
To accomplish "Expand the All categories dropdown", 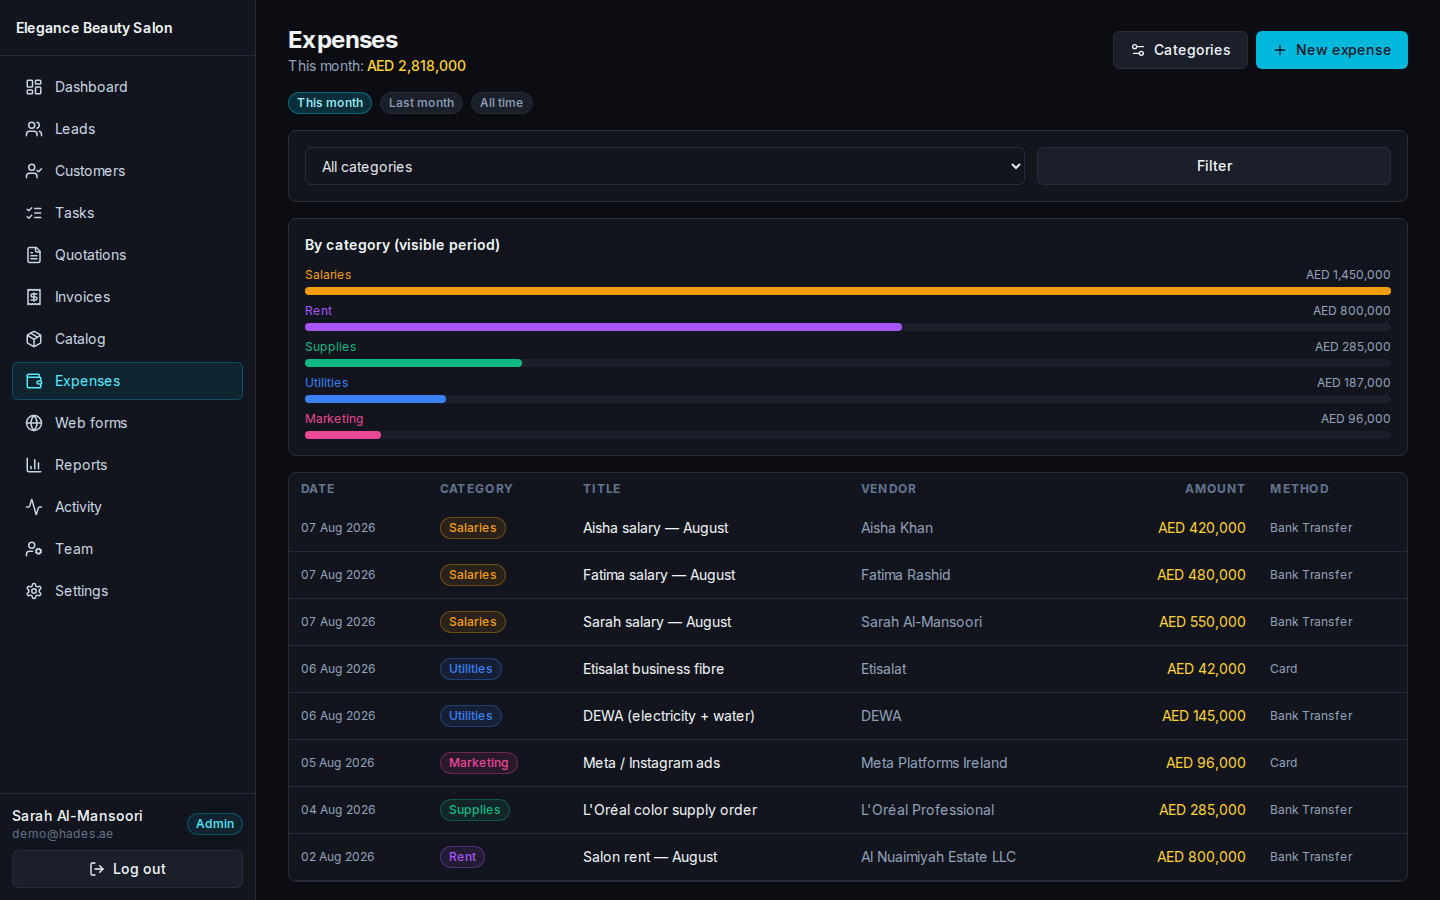I will [665, 166].
